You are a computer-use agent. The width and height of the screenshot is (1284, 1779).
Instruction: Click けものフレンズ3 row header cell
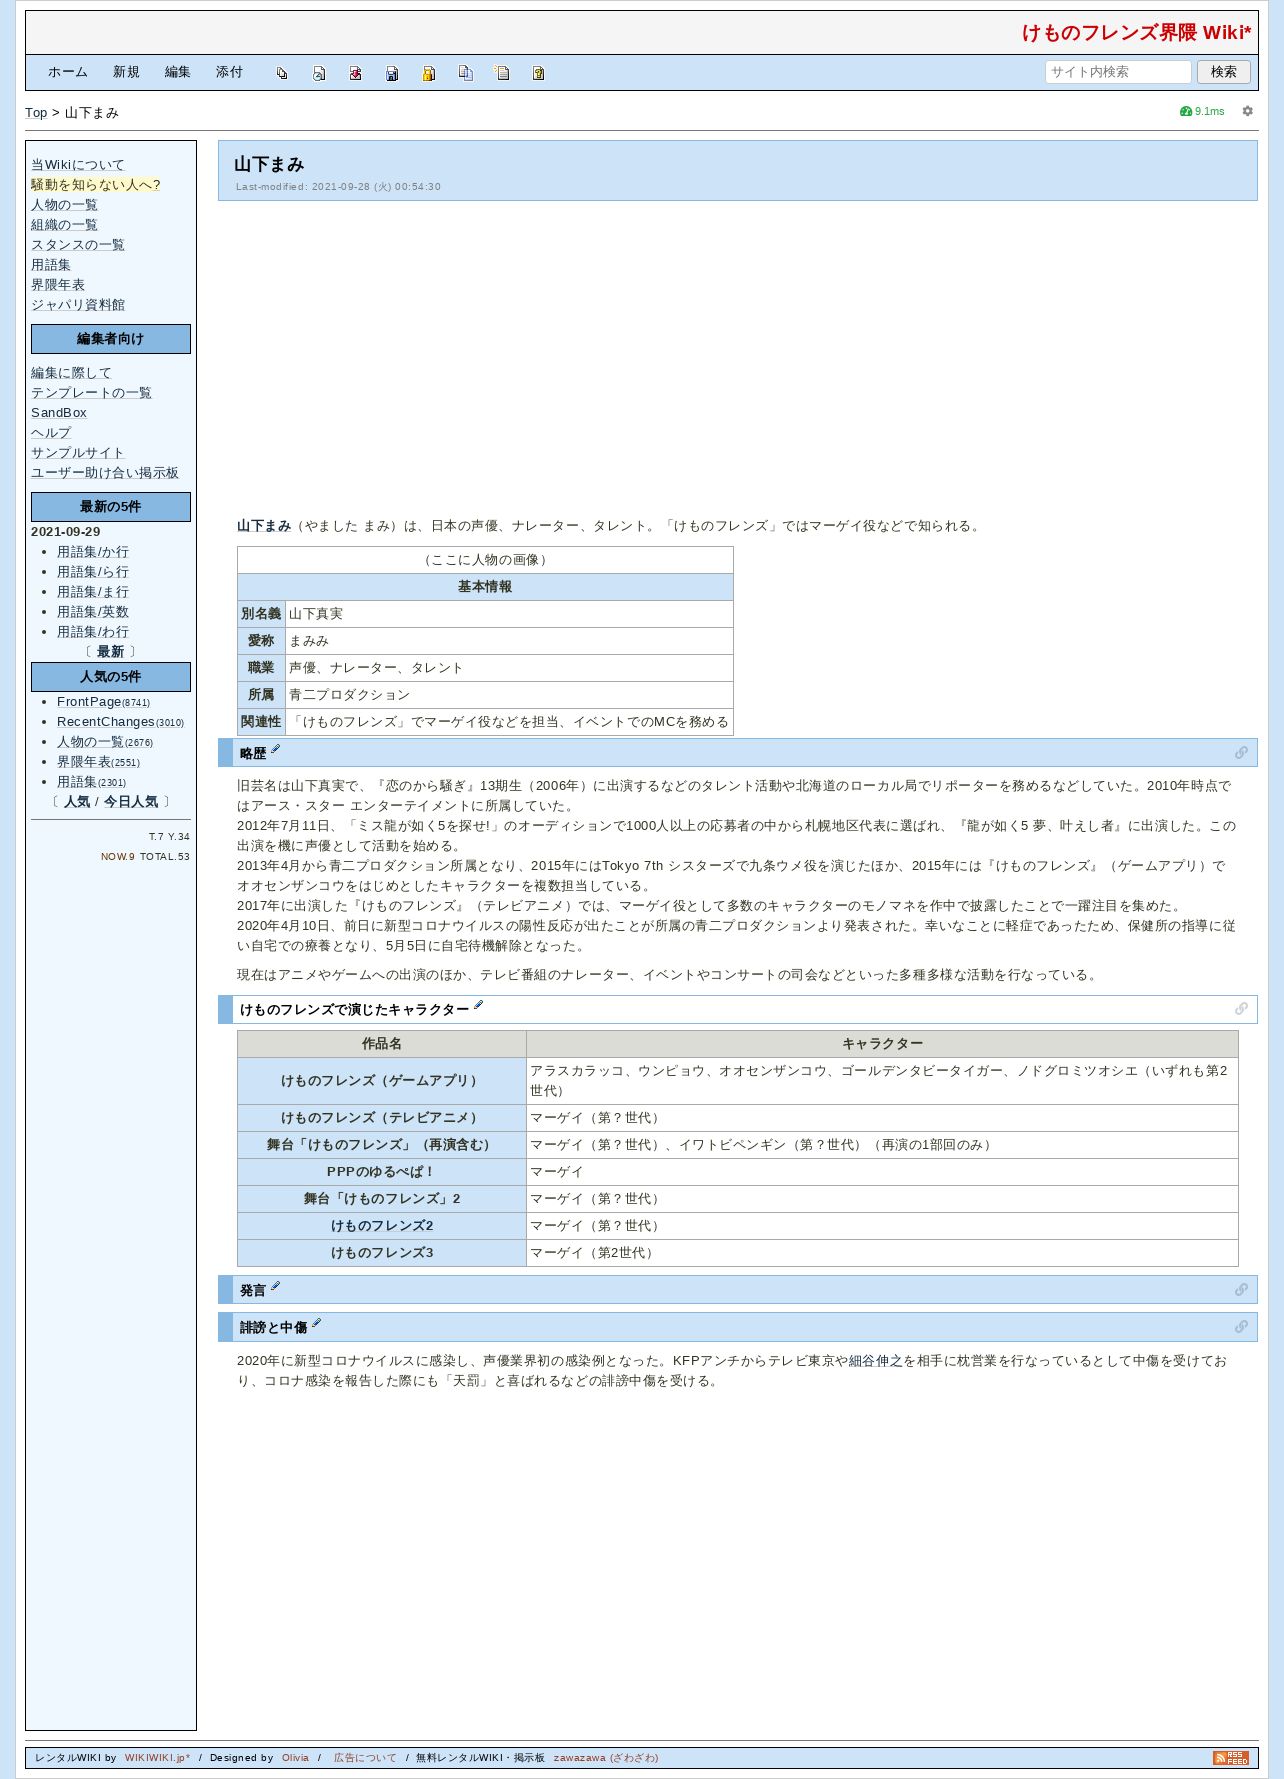(x=382, y=1253)
